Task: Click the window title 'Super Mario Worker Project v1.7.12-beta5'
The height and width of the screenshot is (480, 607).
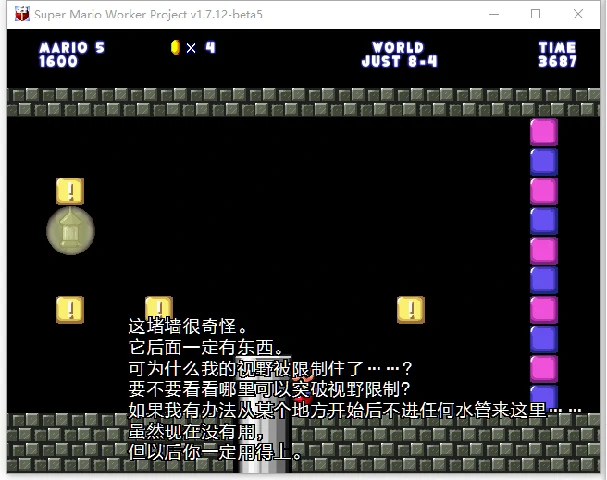Action: tap(148, 14)
